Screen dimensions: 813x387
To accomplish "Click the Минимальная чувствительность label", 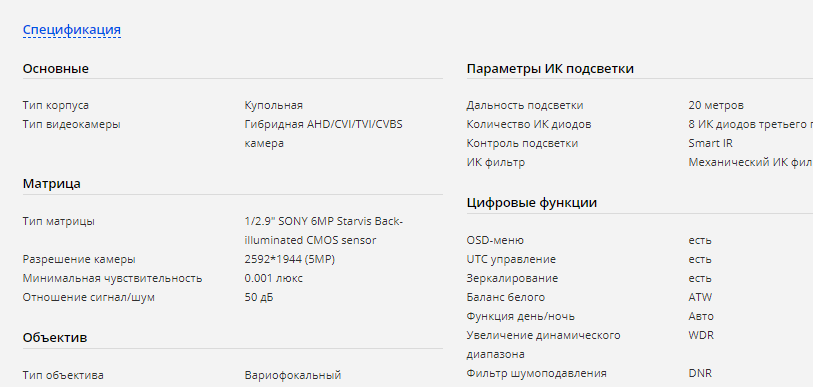I will 112,279.
